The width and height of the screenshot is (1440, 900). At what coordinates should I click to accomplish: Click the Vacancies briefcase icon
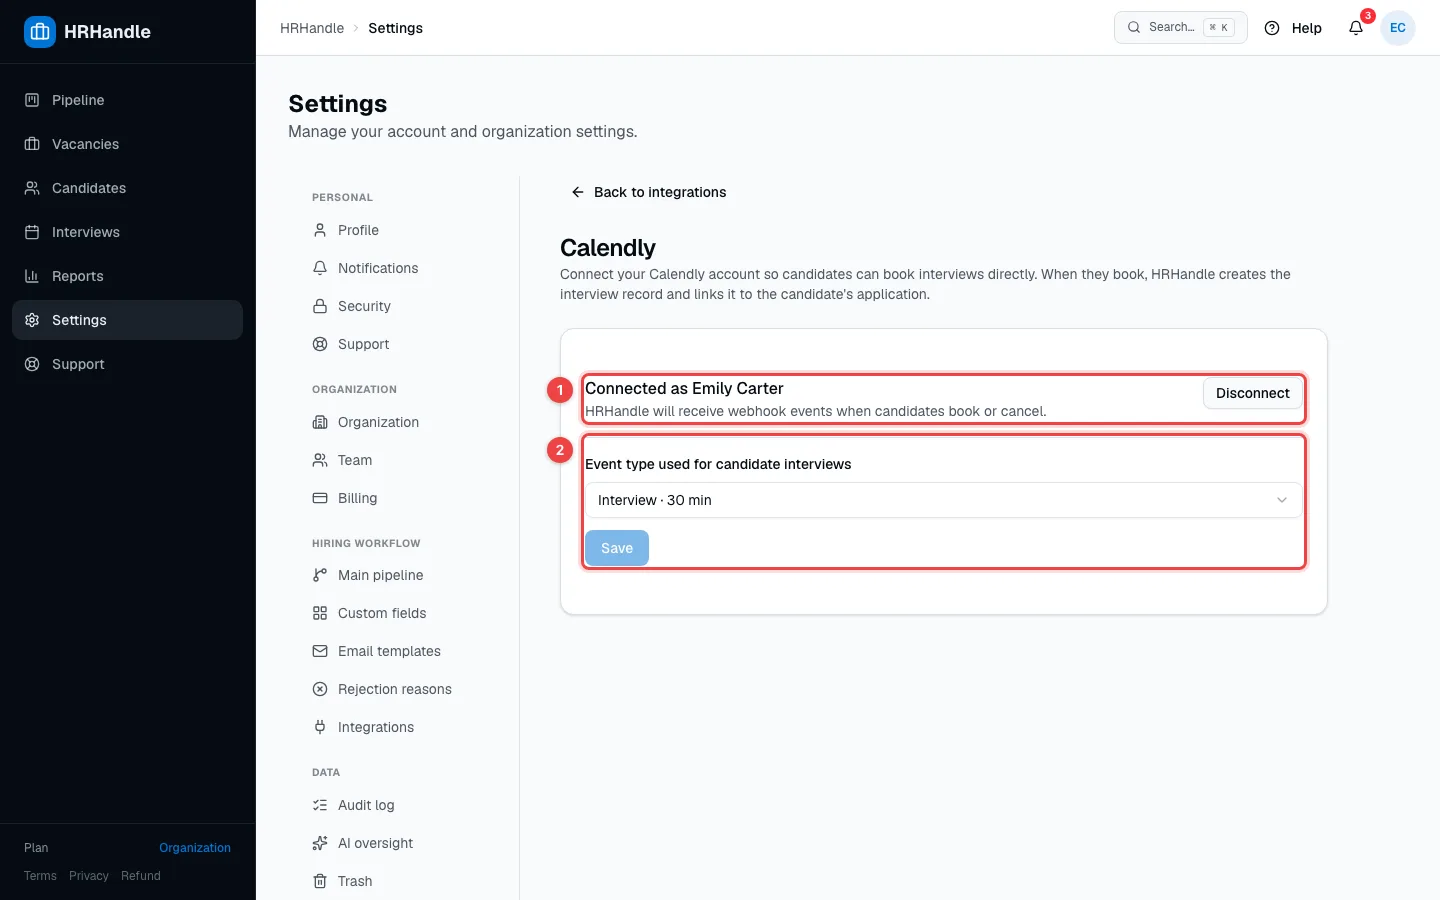[32, 144]
